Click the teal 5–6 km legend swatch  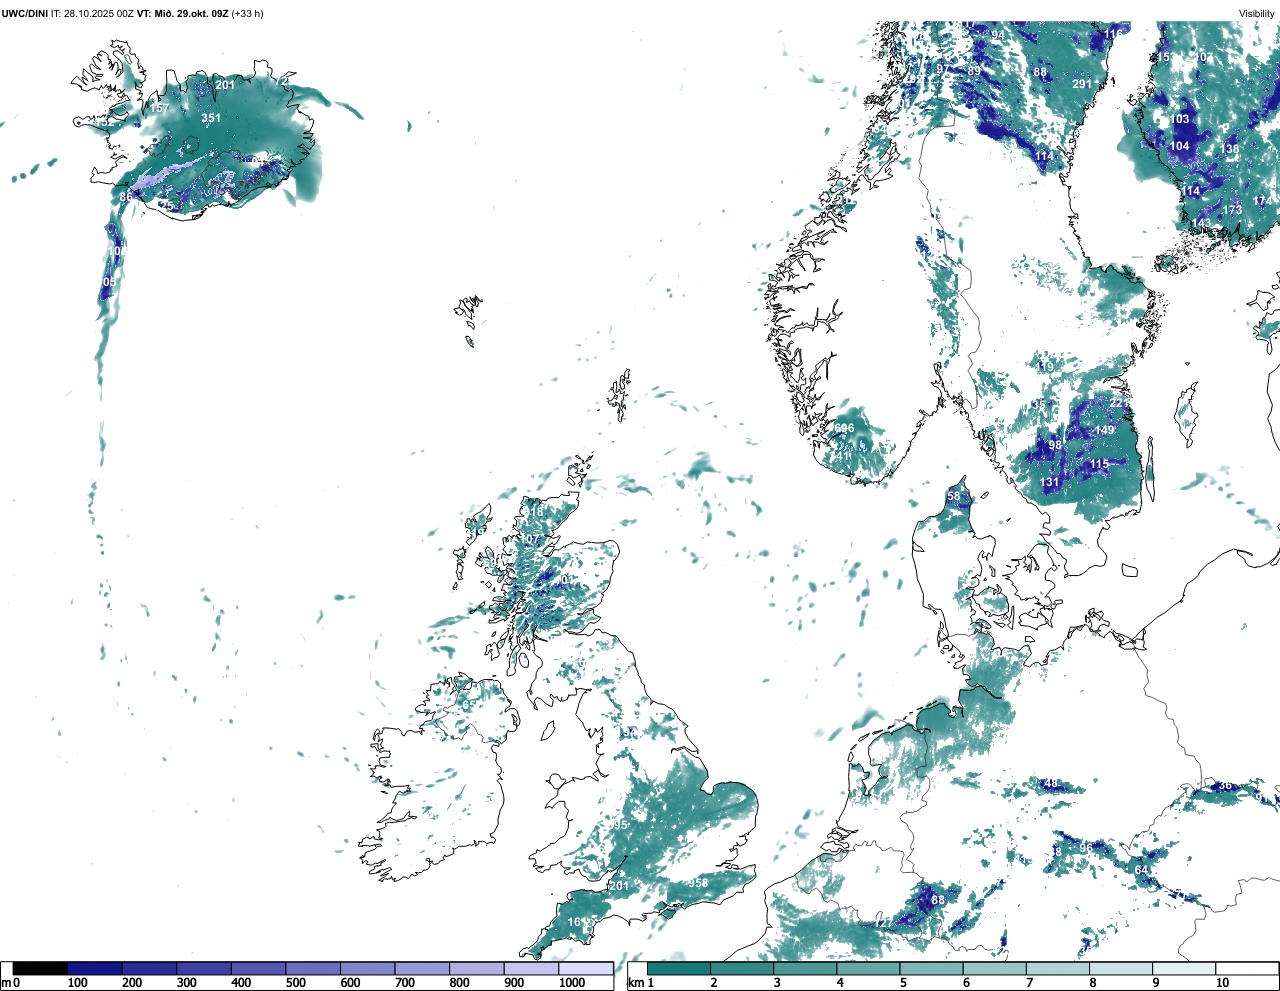[932, 968]
